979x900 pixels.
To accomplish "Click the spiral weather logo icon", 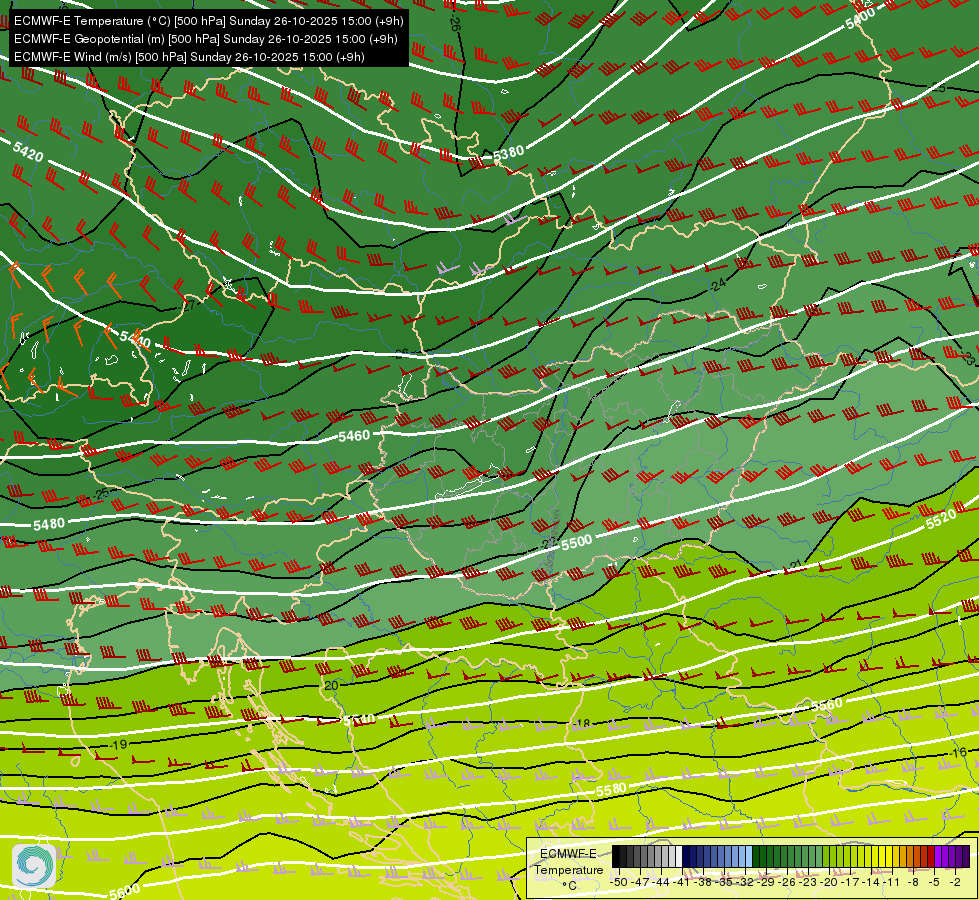I will tap(34, 866).
